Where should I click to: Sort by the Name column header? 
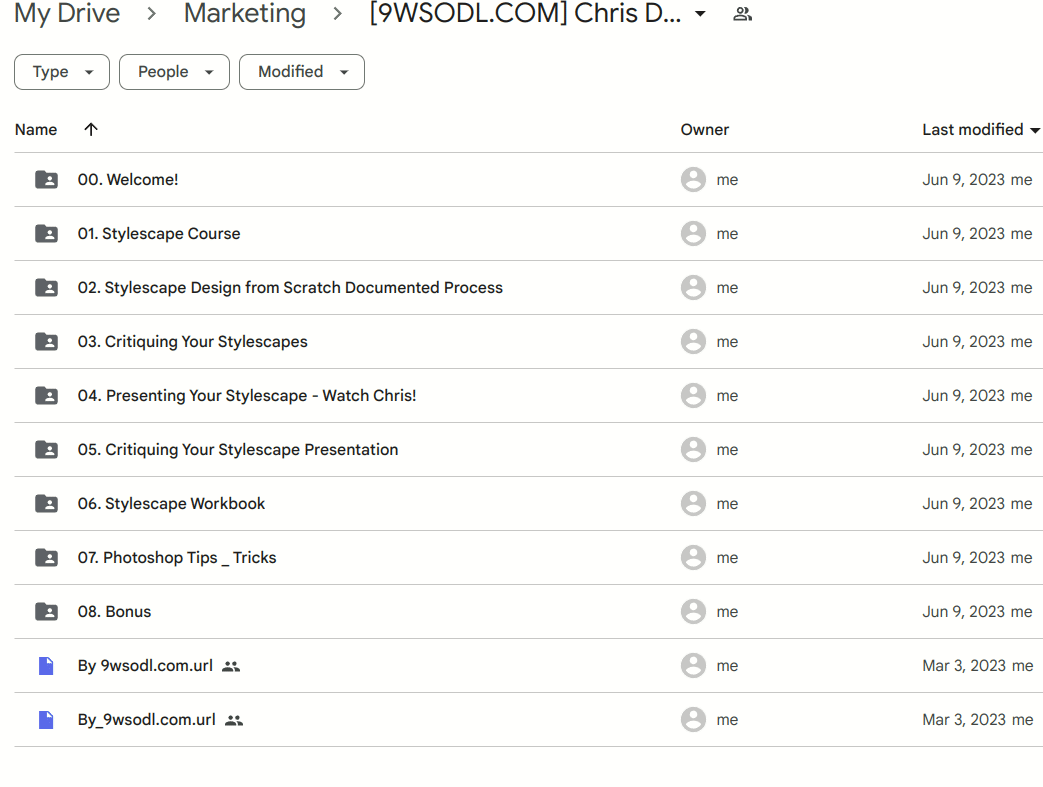[36, 130]
